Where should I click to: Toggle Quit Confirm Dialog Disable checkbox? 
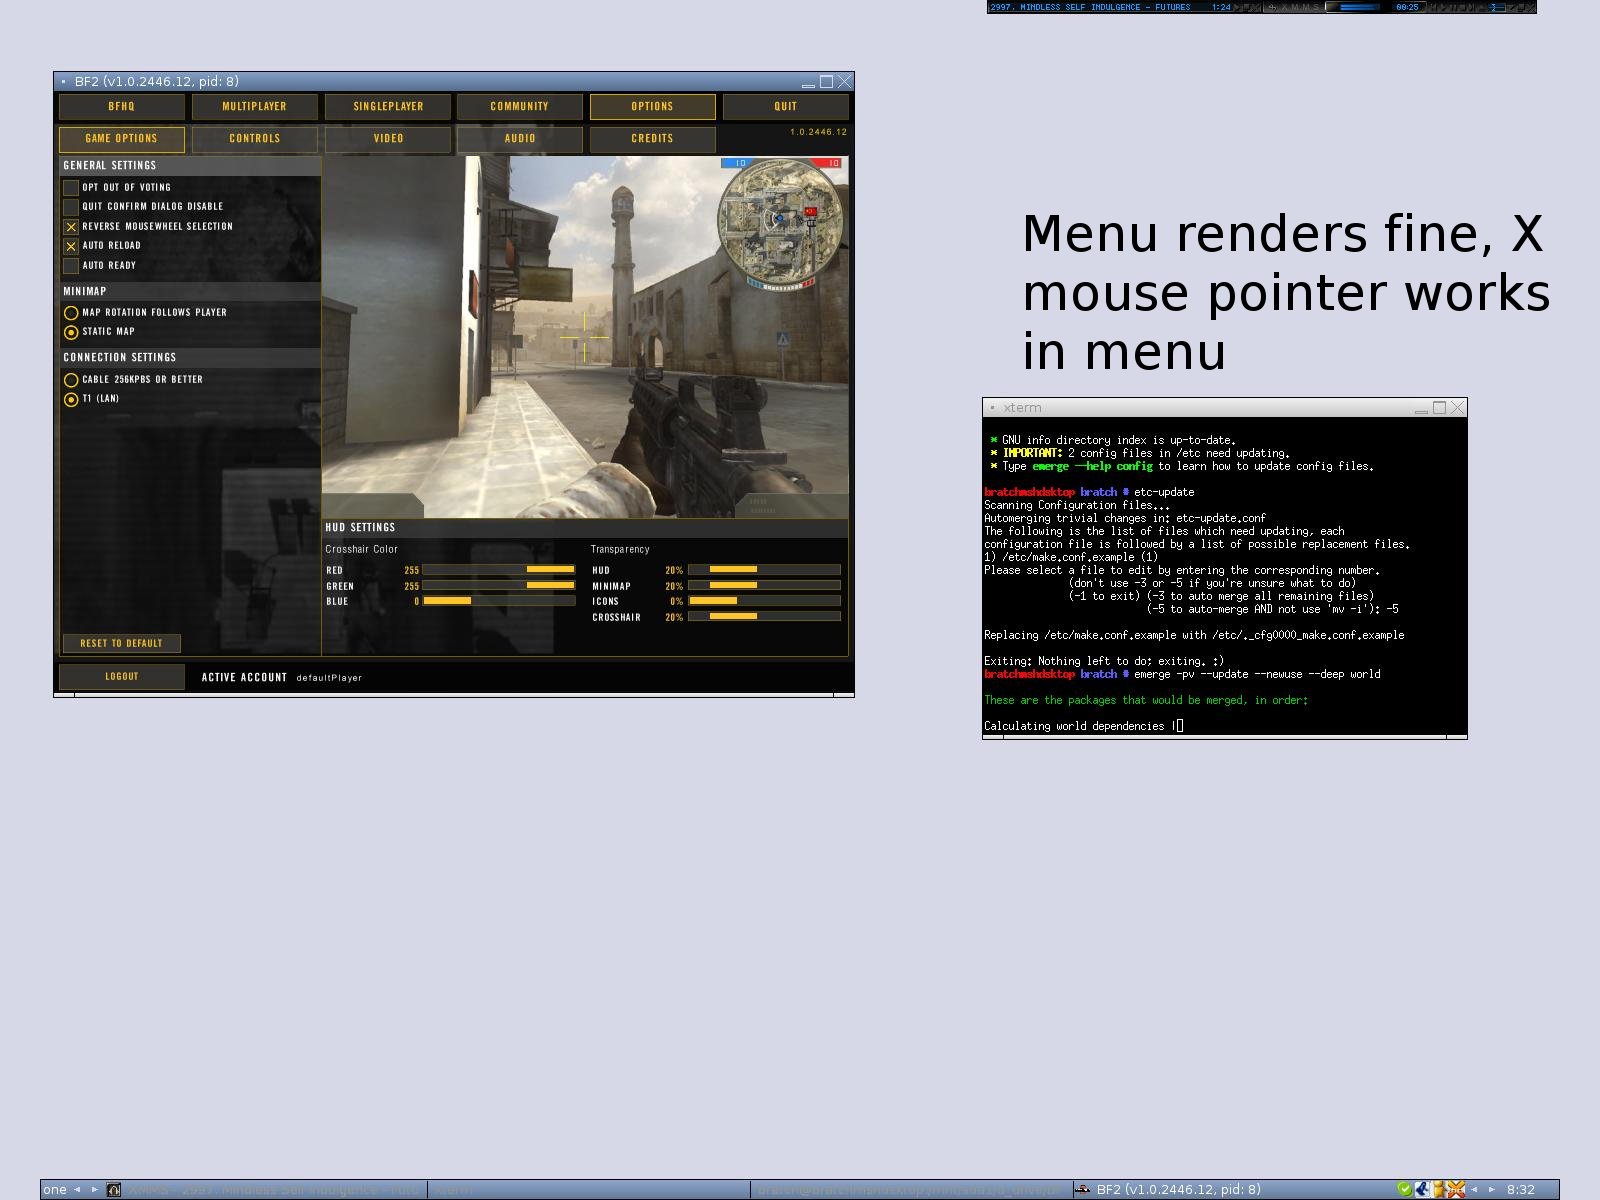click(x=71, y=207)
